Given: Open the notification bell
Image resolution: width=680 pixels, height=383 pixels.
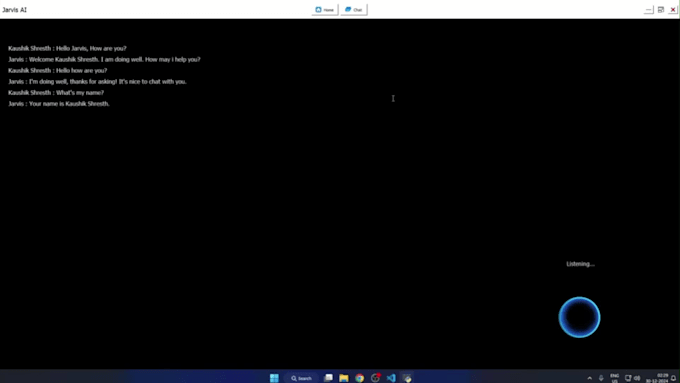Looking at the screenshot, I should coord(673,378).
